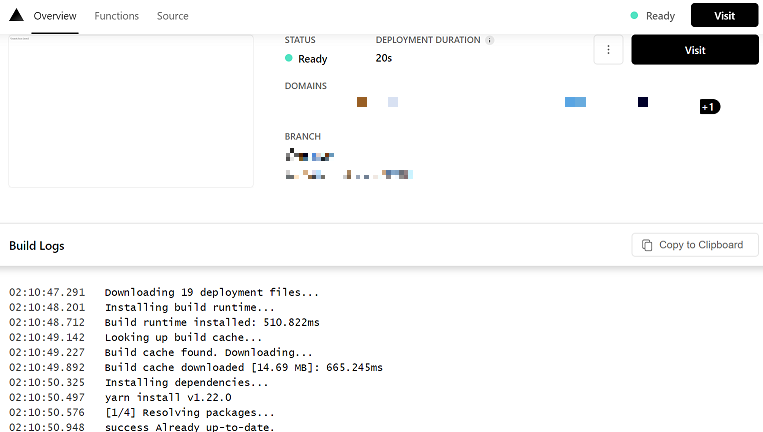Viewport: 763px width, 432px height.
Task: Click the clipboard icon in Copy button
Action: [647, 245]
